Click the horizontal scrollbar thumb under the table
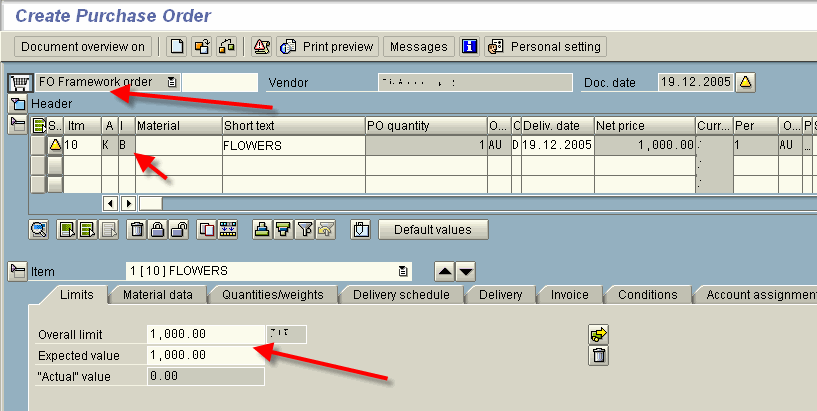 tap(151, 204)
